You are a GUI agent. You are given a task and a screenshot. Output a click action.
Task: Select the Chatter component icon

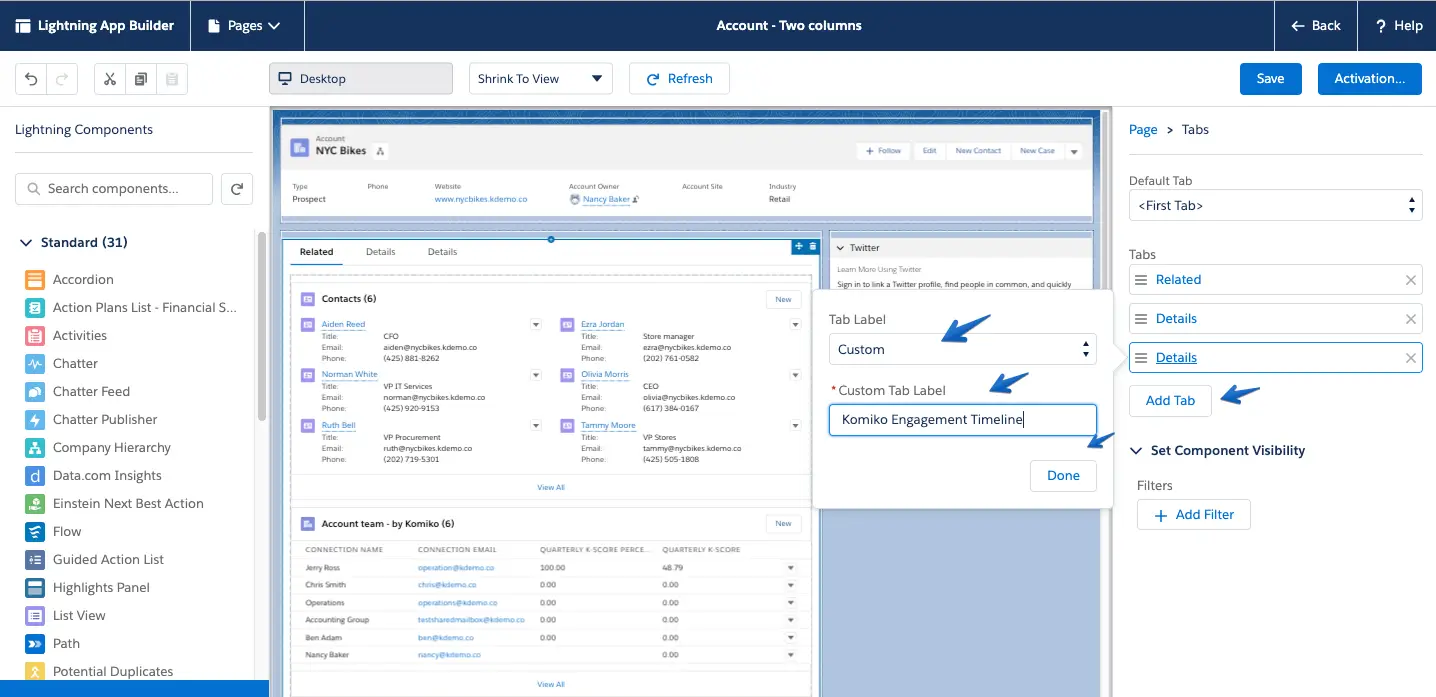[x=35, y=364]
